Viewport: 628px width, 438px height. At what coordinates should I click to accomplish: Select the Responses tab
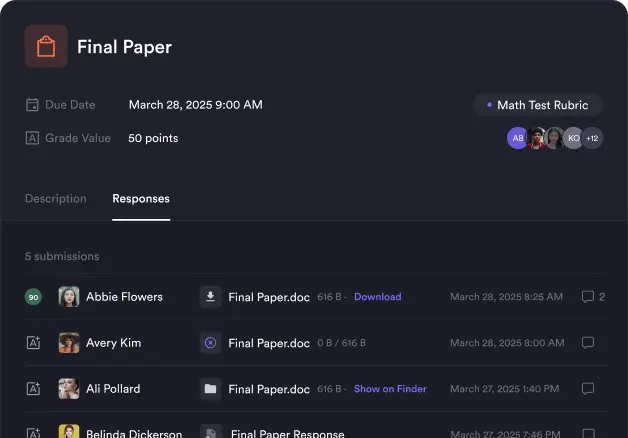[141, 199]
